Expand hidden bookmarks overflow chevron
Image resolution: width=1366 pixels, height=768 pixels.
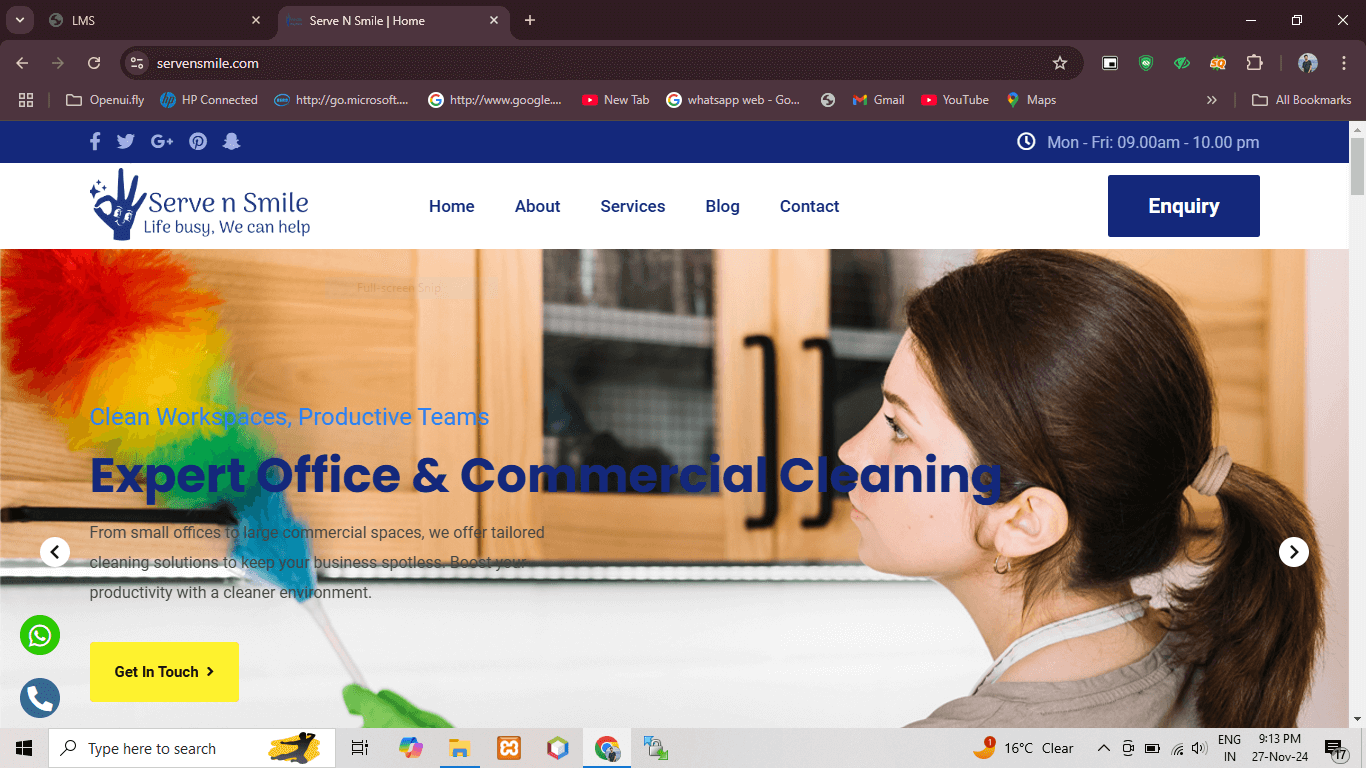tap(1212, 100)
